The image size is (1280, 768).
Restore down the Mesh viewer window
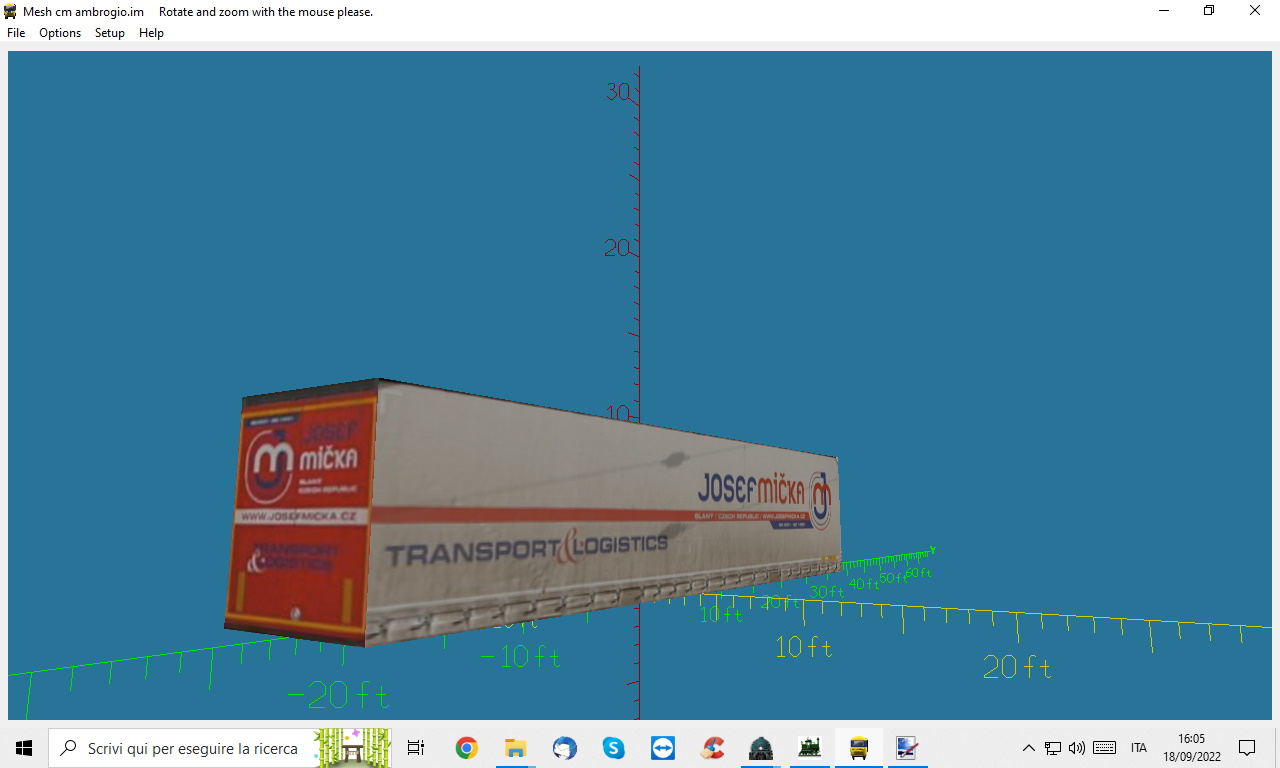(1209, 11)
